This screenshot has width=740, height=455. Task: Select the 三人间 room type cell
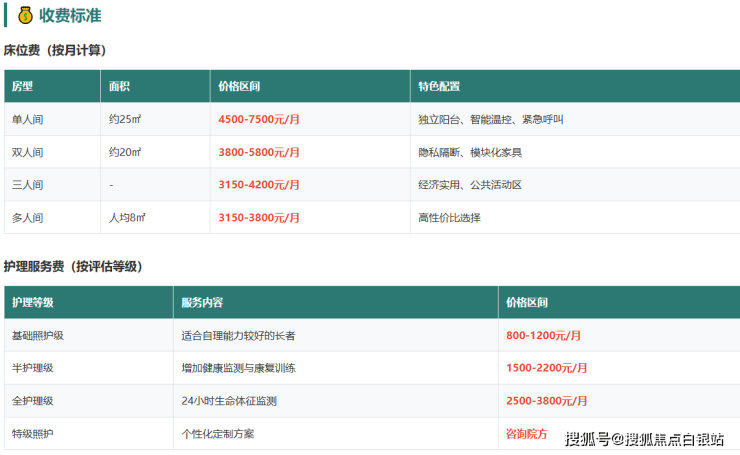tap(27, 185)
